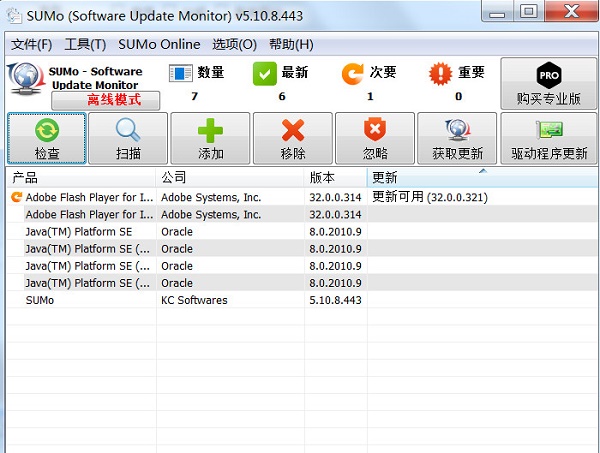Click the green checkmark 最新 icon

click(264, 73)
